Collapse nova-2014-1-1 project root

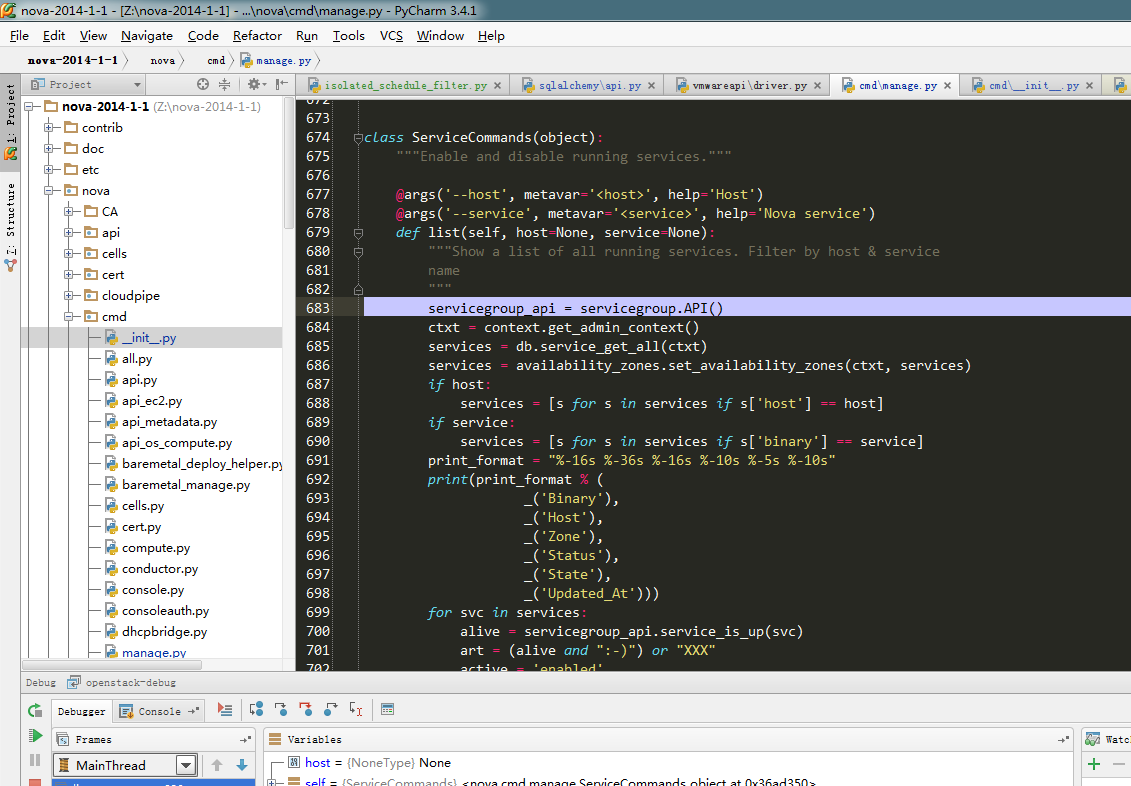30,107
